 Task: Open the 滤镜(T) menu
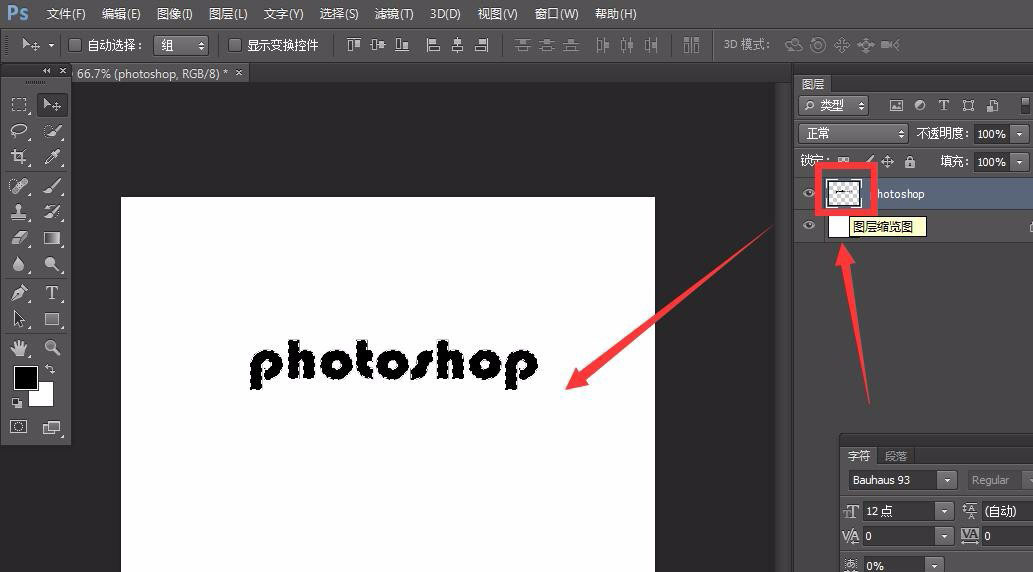coord(394,13)
